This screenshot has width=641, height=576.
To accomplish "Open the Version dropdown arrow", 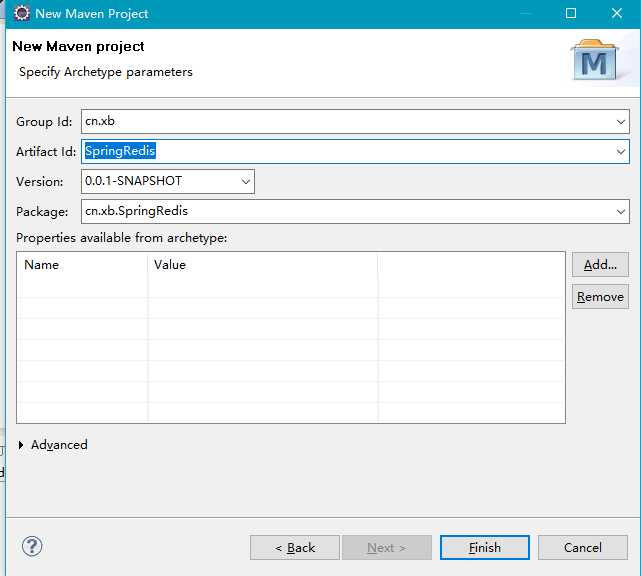I will point(246,182).
